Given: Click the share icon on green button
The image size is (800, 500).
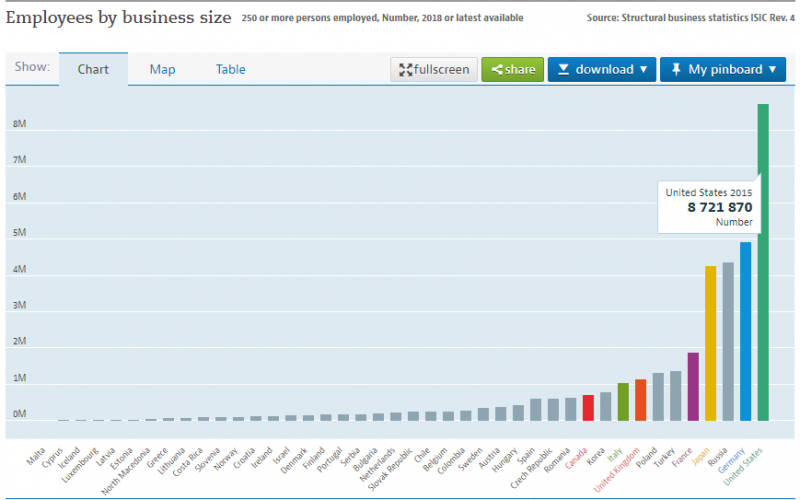Looking at the screenshot, I should 497,70.
